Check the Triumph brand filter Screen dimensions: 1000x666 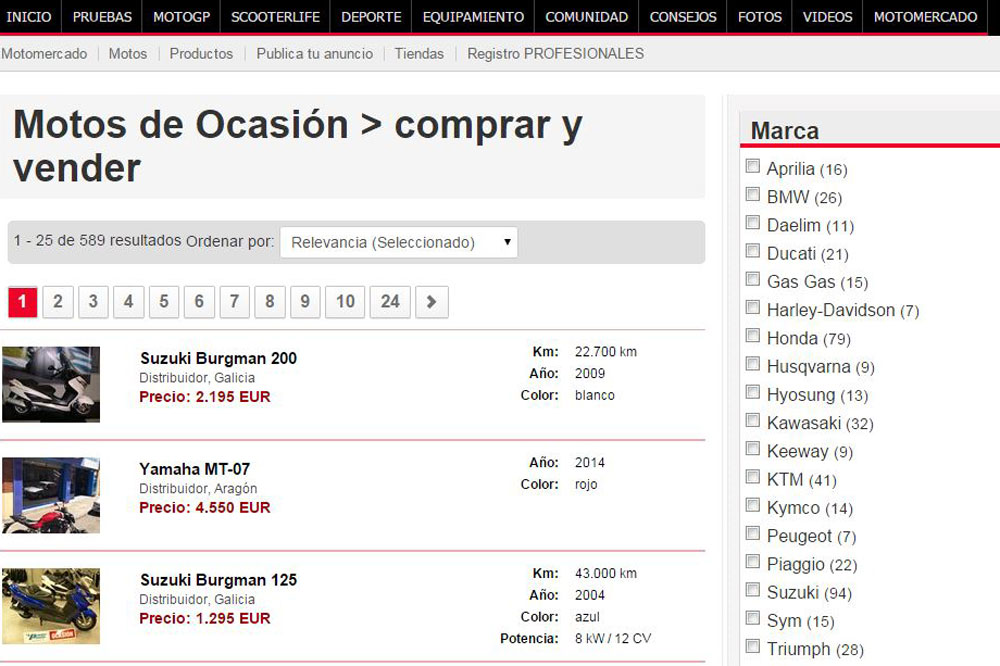[x=753, y=646]
